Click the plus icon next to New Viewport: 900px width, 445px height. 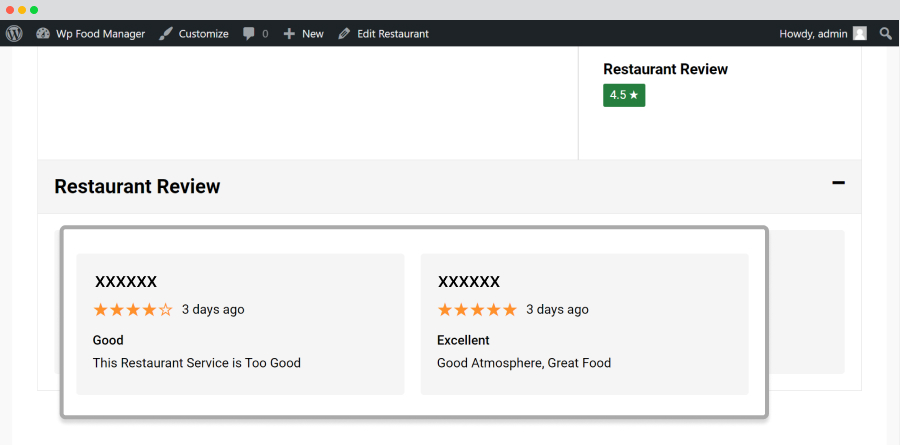tap(289, 34)
